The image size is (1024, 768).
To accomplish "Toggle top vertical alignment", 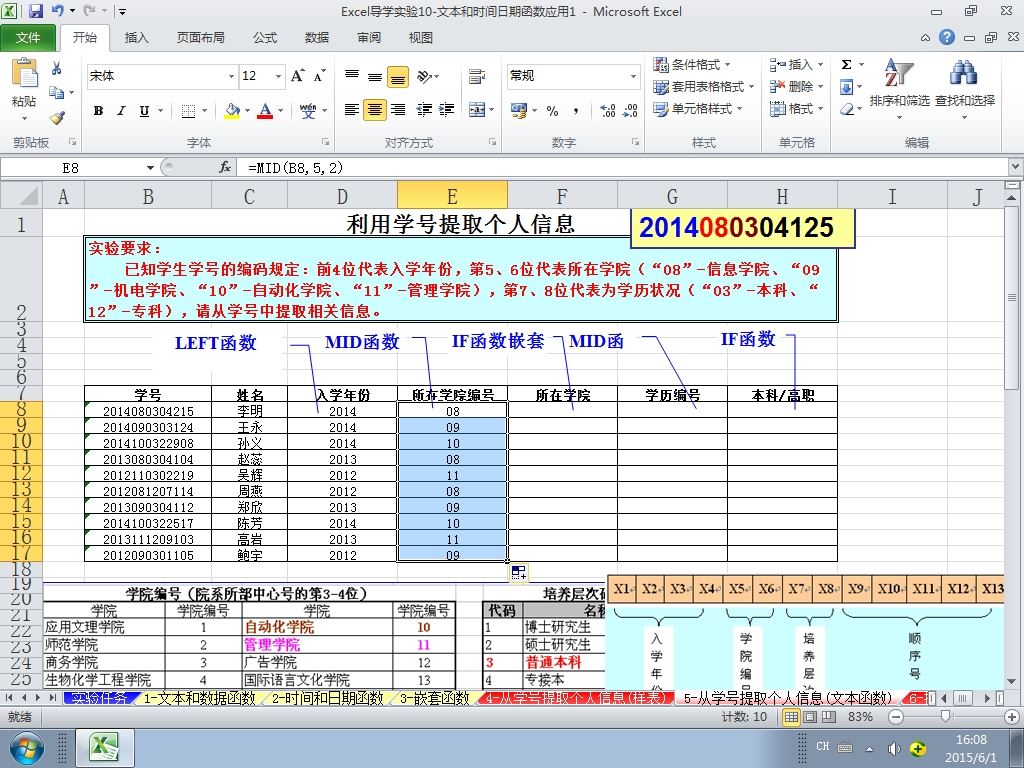I will coord(352,76).
